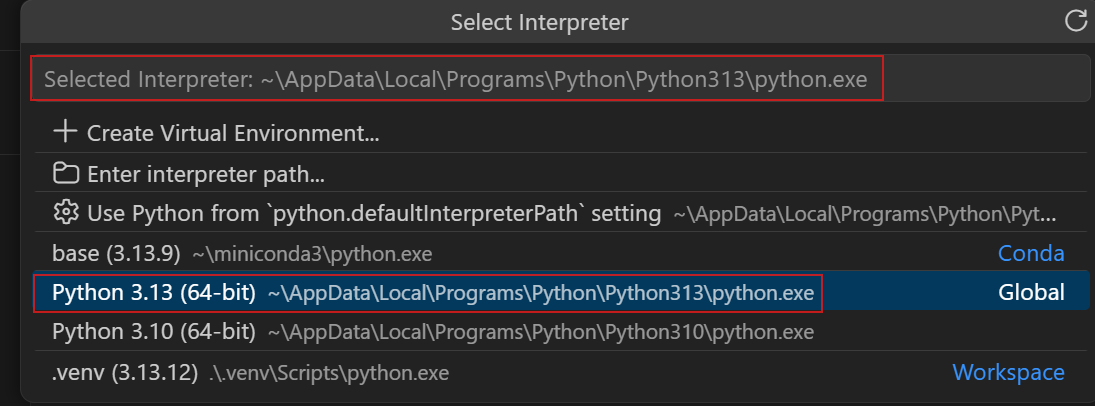The height and width of the screenshot is (406, 1095).
Task: Refresh the interpreter list
Action: click(x=1076, y=21)
